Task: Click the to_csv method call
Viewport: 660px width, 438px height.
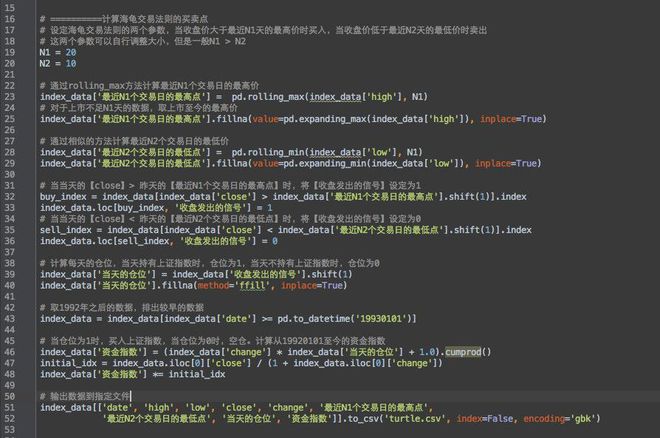Action: coord(364,419)
